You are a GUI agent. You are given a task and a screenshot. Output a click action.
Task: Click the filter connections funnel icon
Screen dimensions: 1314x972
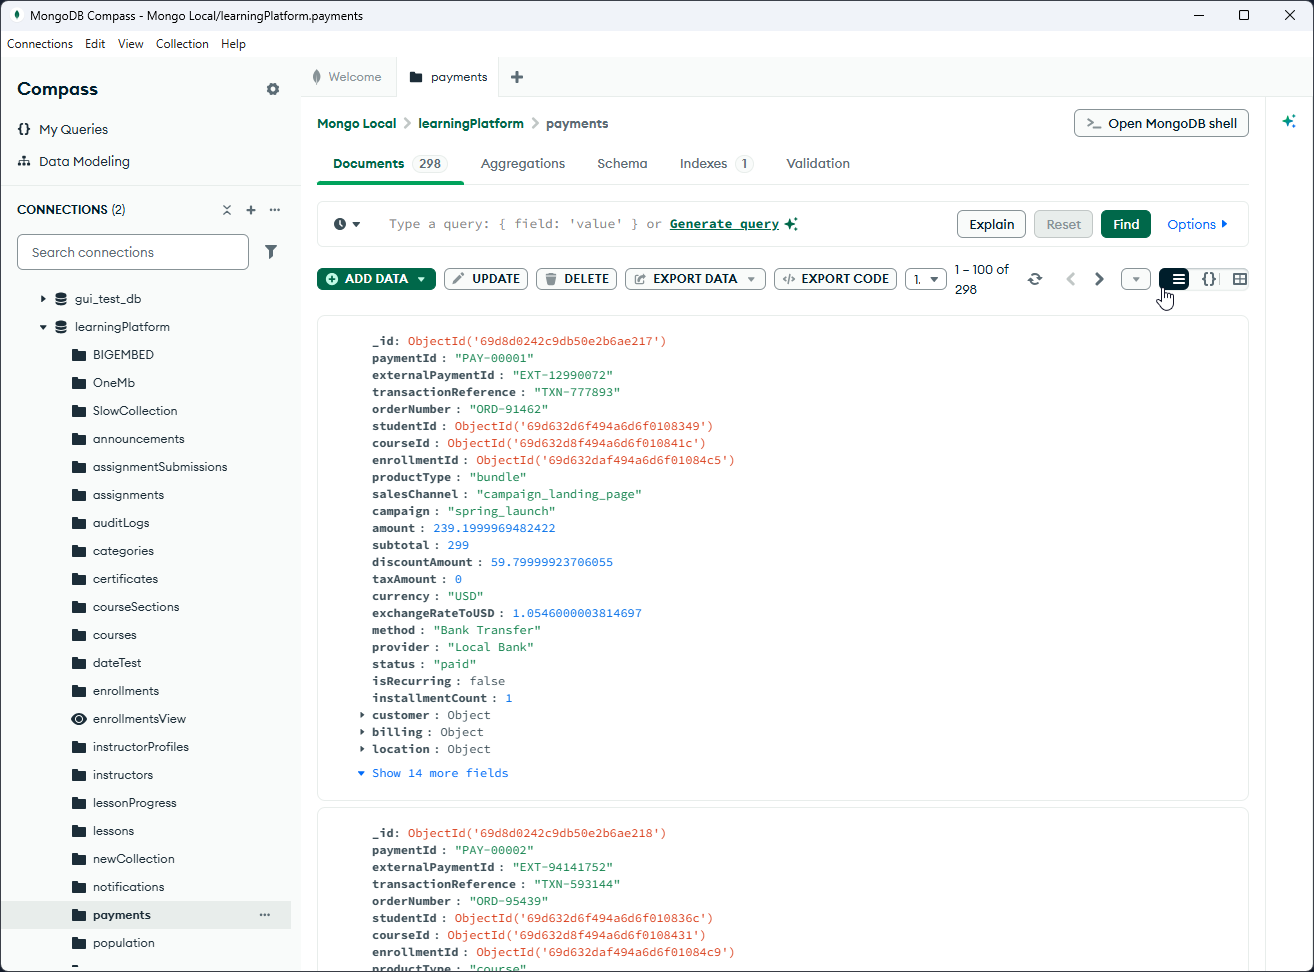coord(271,252)
